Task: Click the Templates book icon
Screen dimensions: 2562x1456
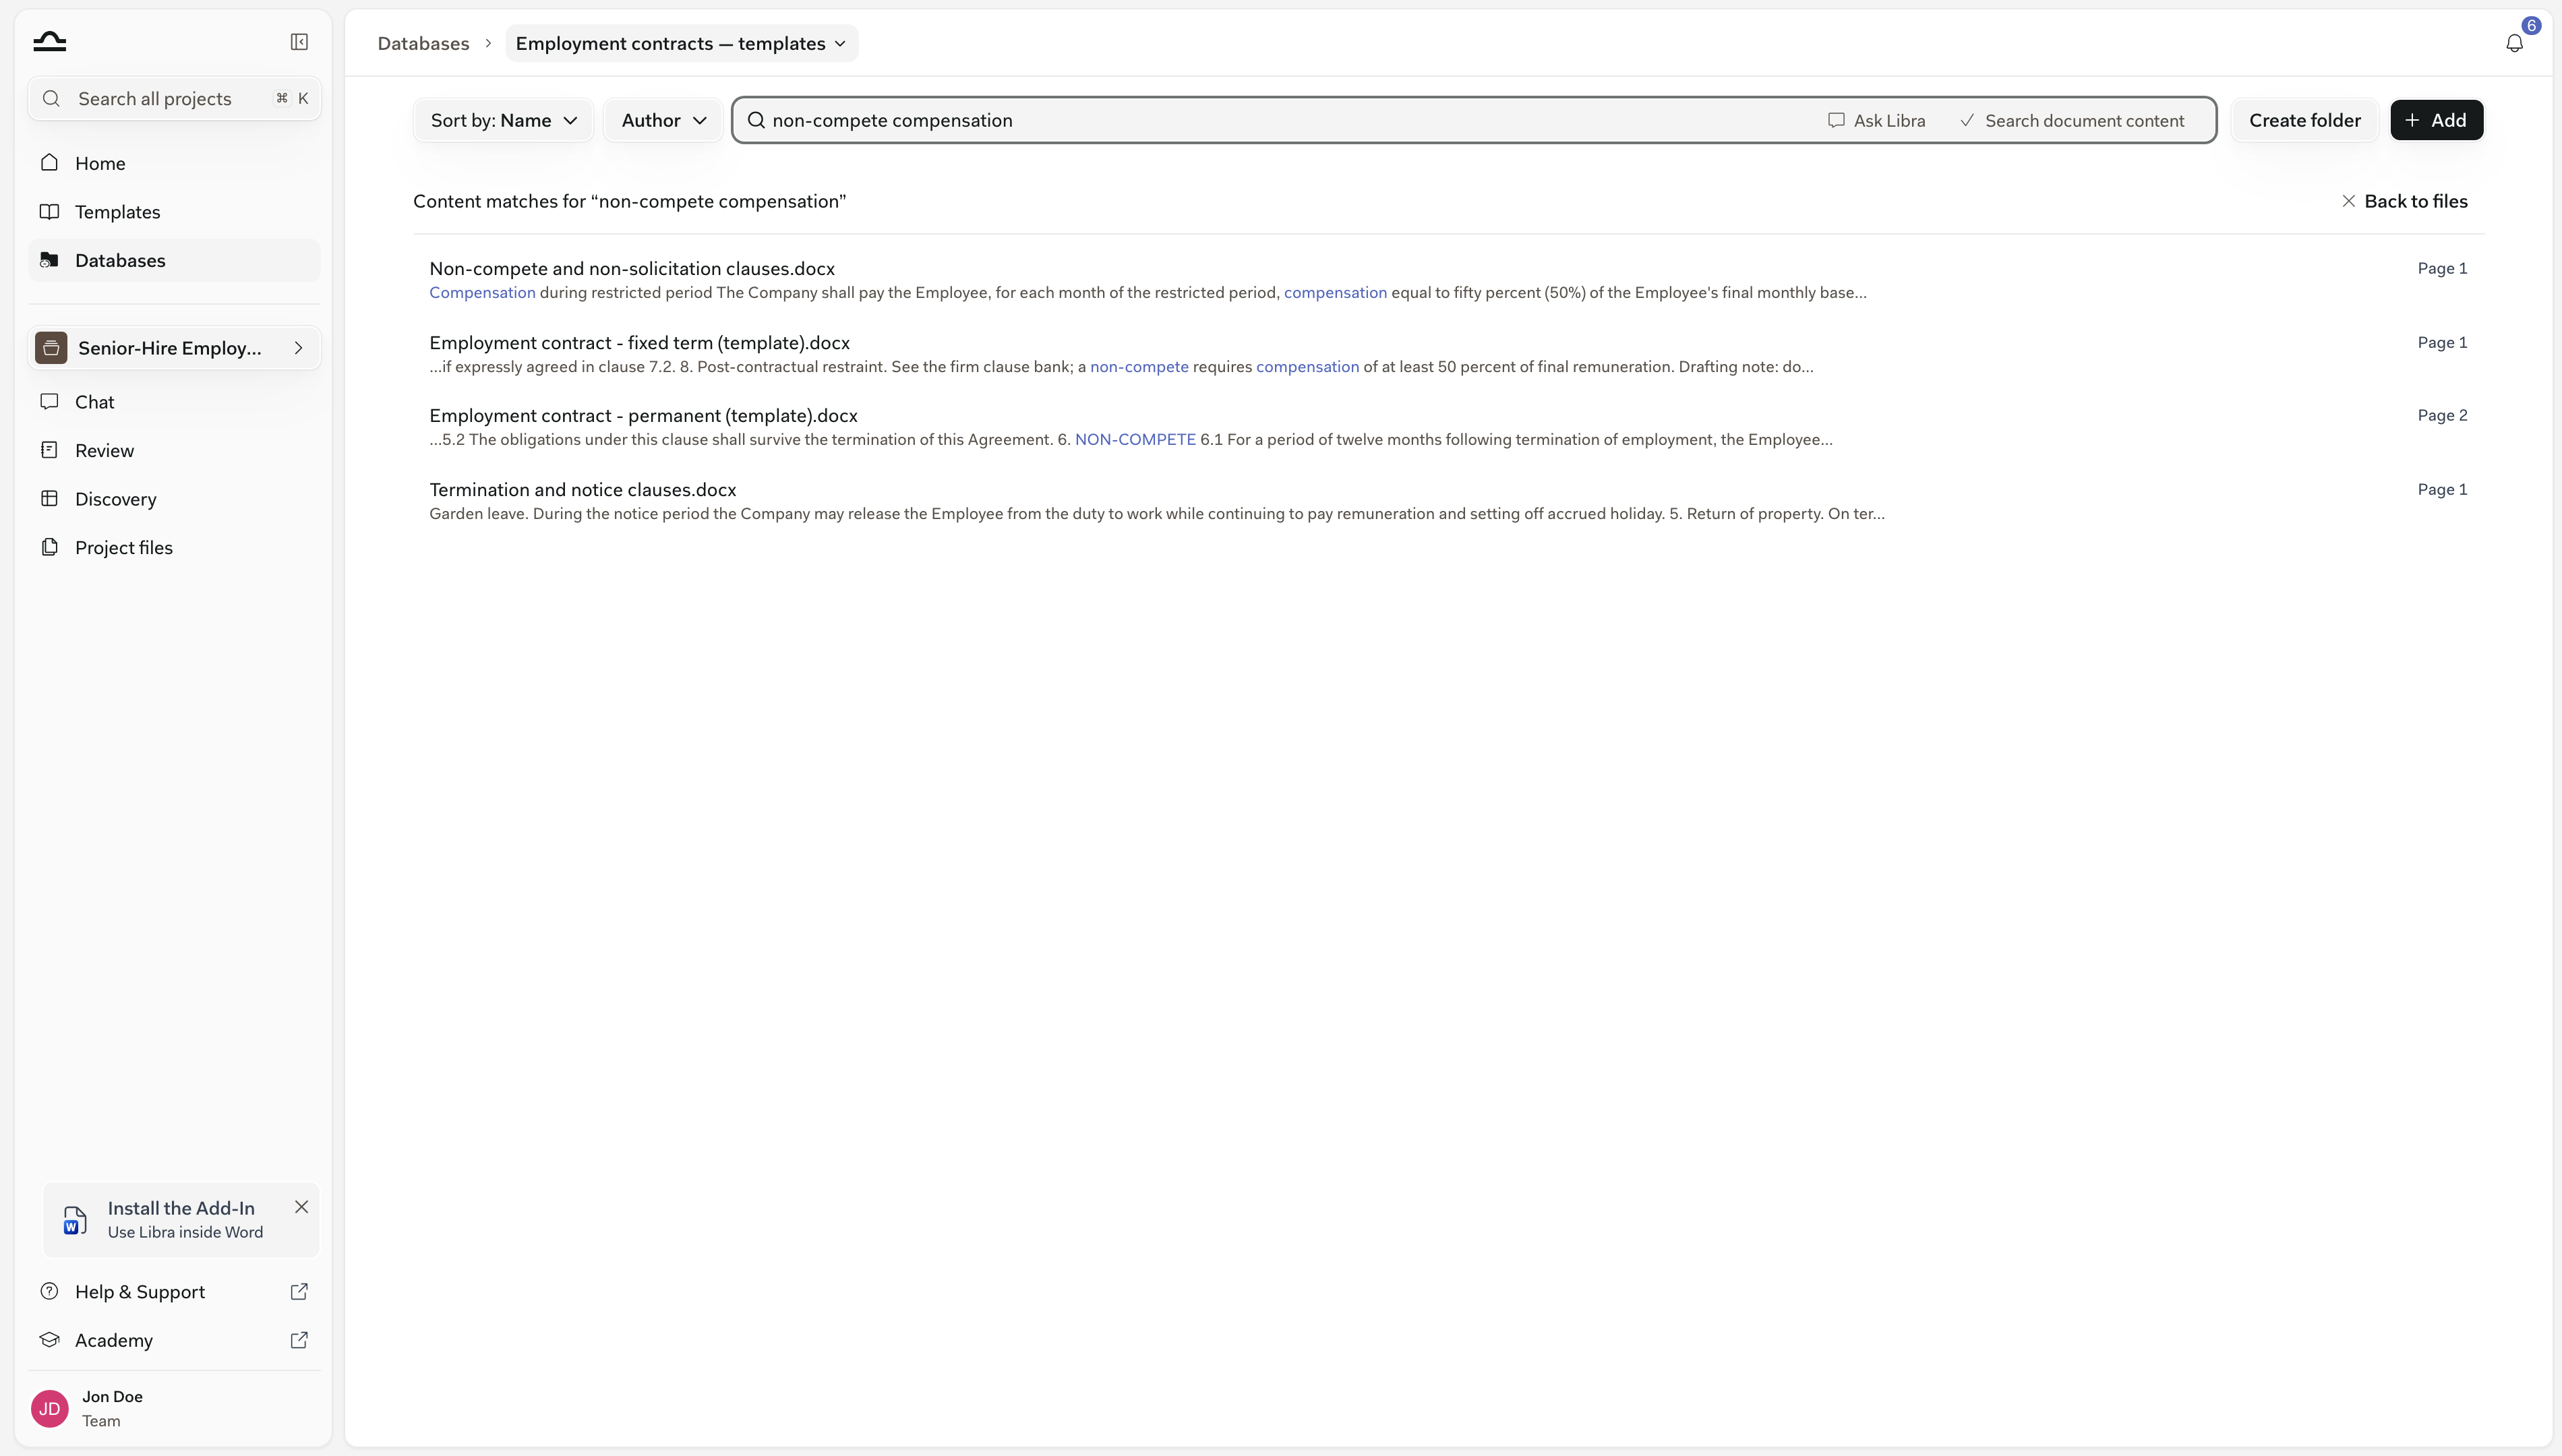Action: pos(49,211)
